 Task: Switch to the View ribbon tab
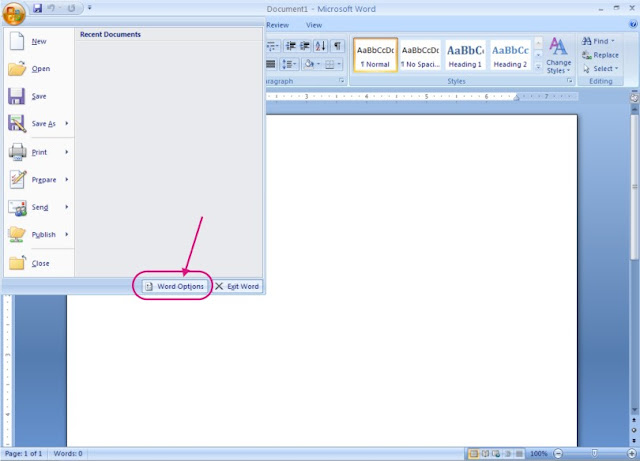coord(314,25)
